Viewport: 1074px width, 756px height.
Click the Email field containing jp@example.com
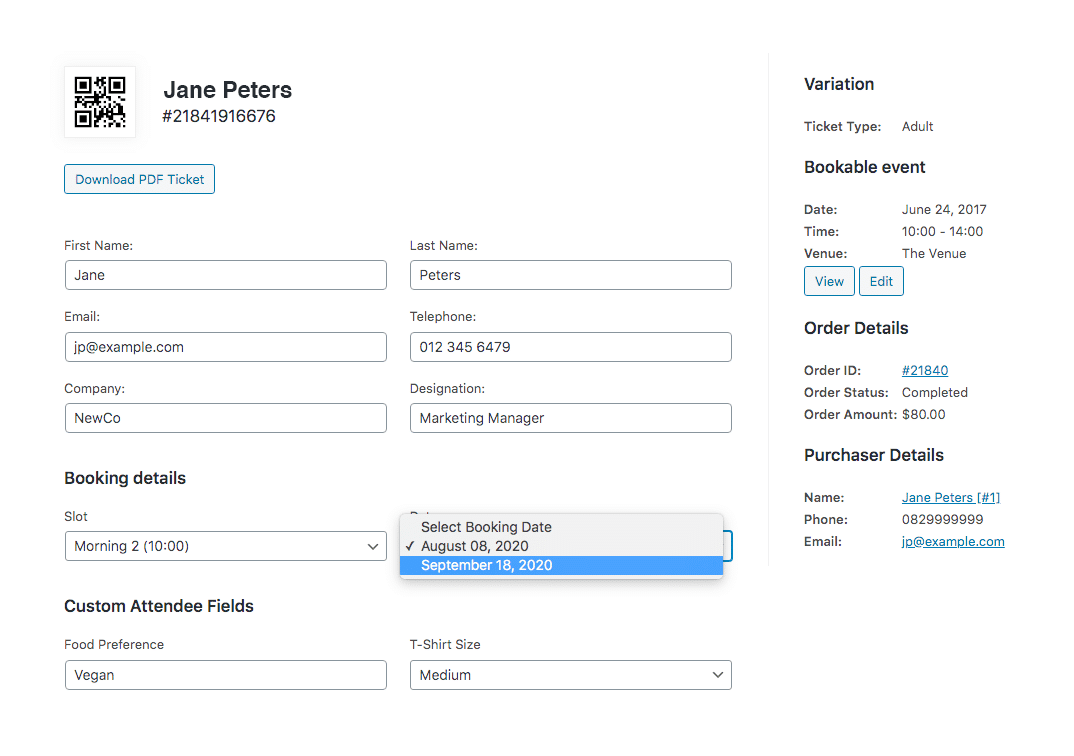(x=225, y=347)
